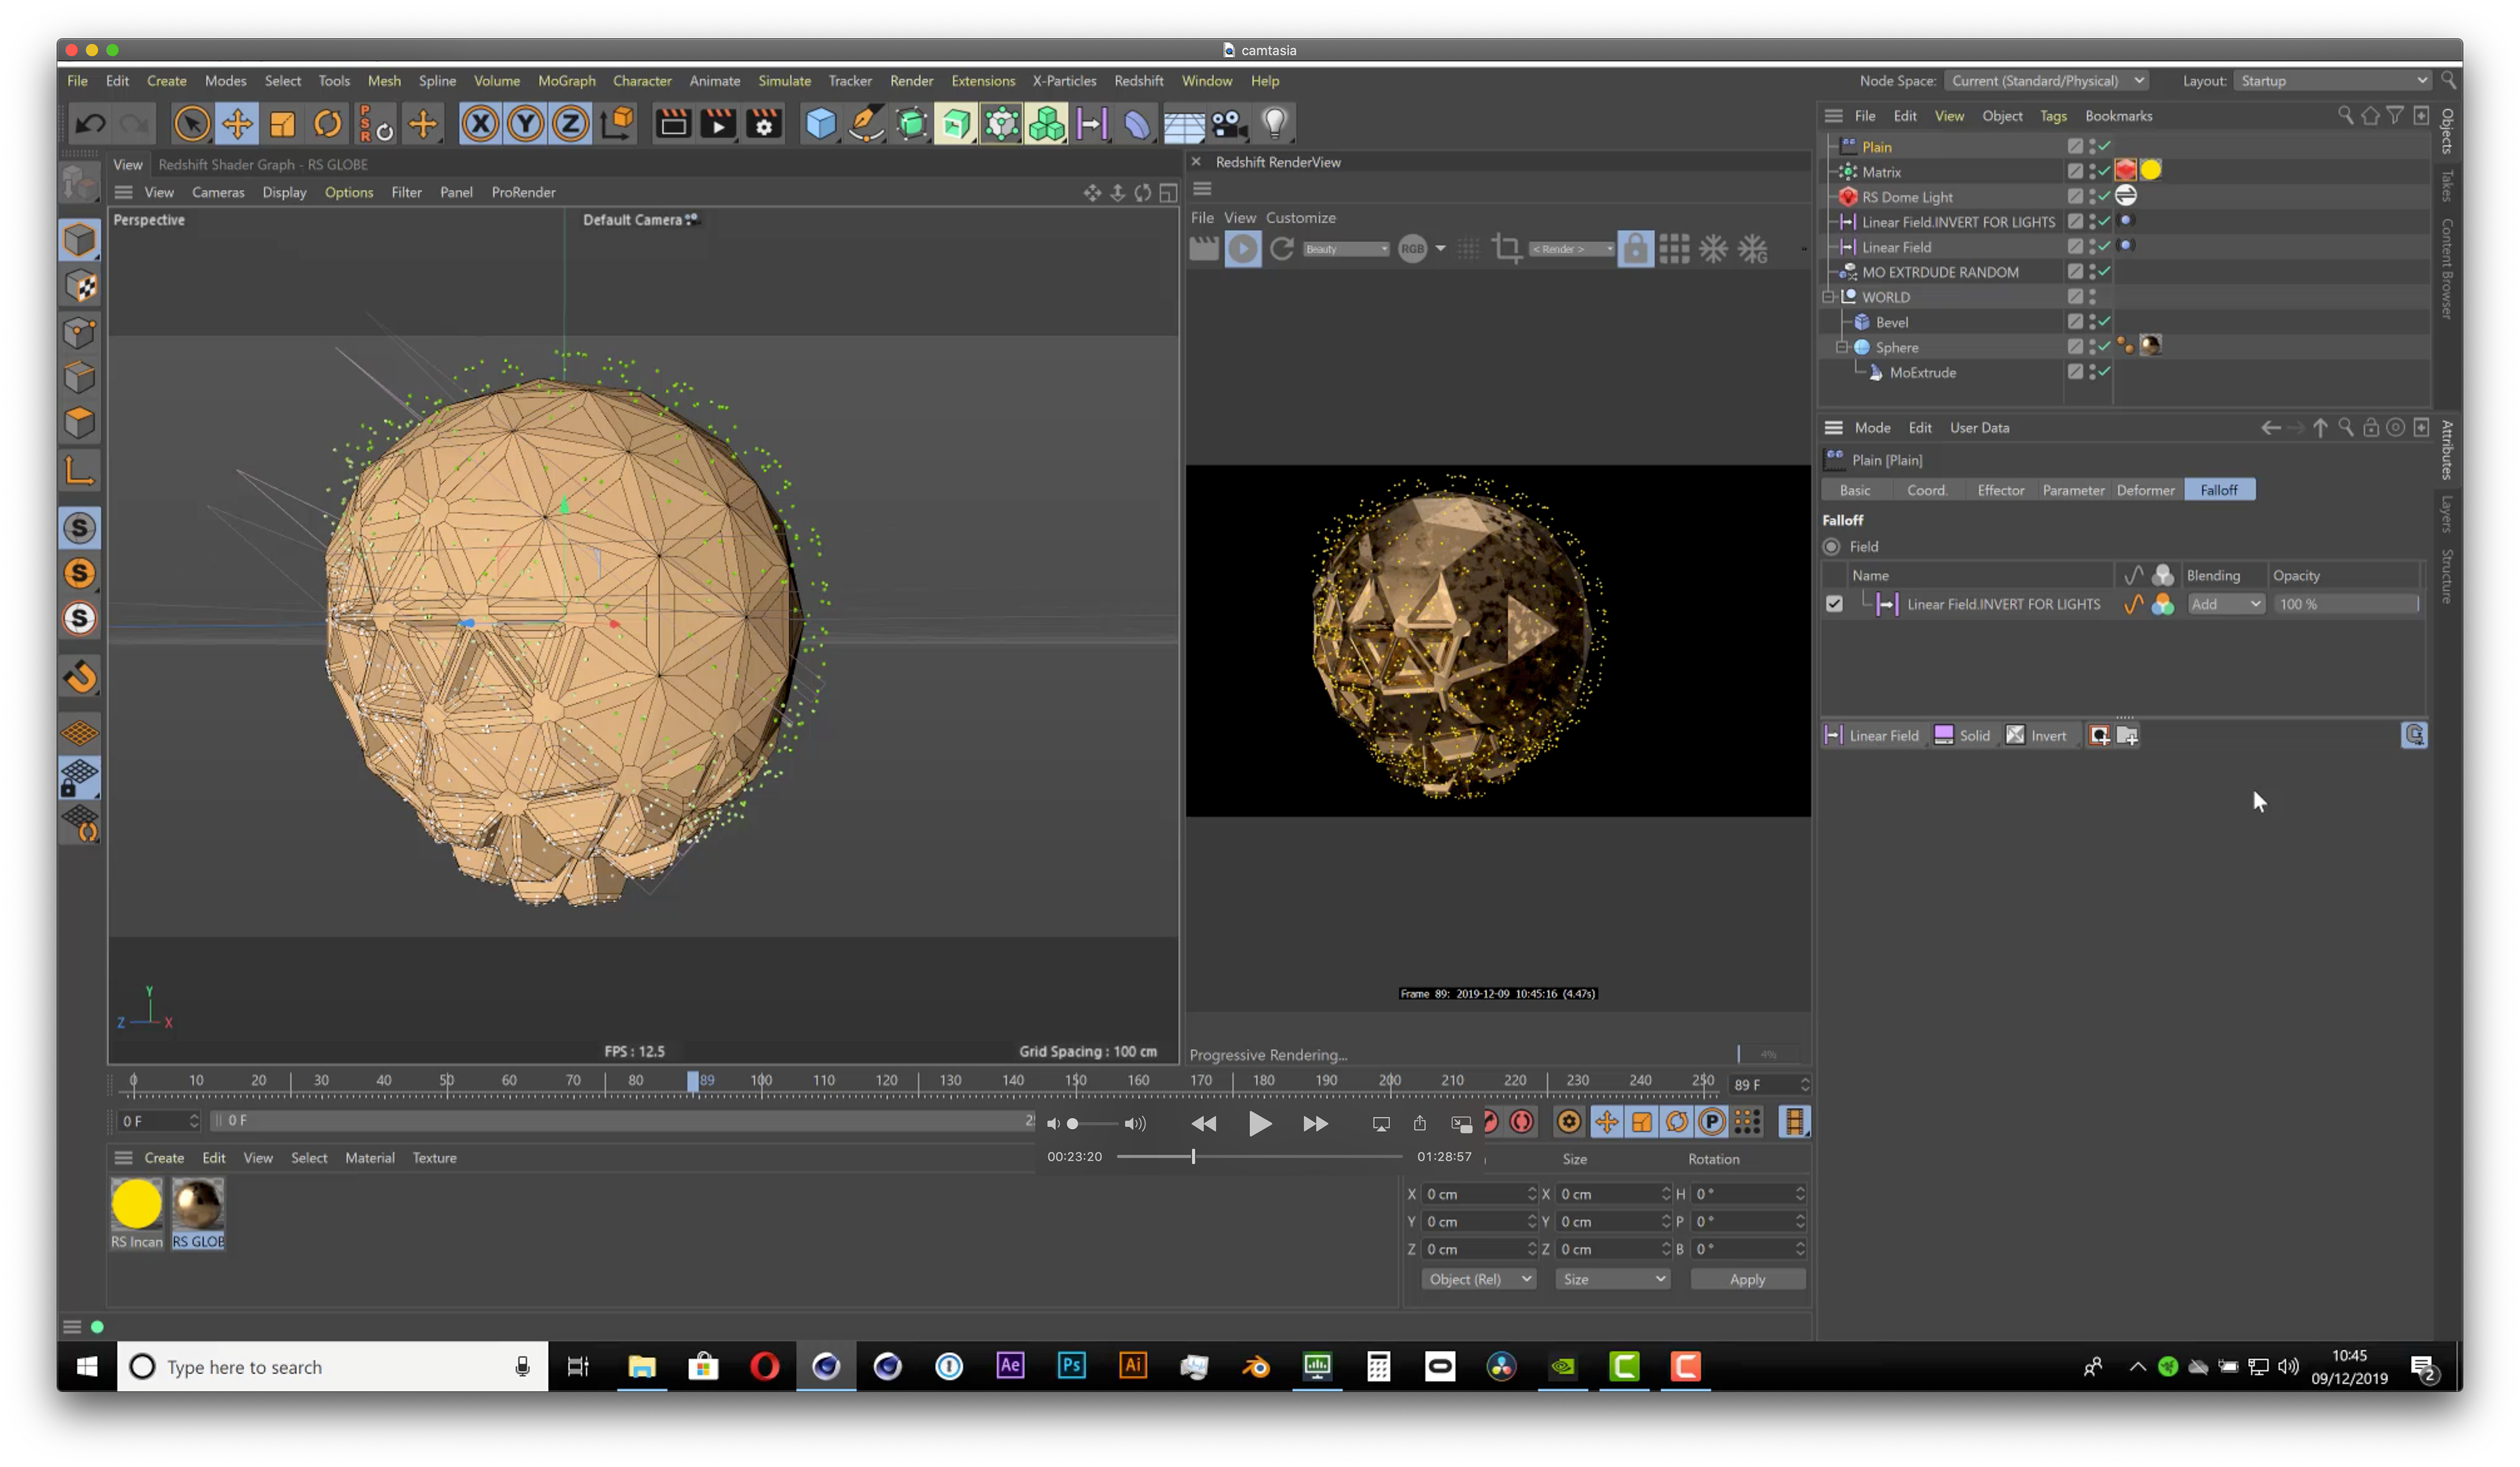
Task: Toggle the enable checkmark for MO EXTRDUDE RANDOM
Action: coord(2104,272)
